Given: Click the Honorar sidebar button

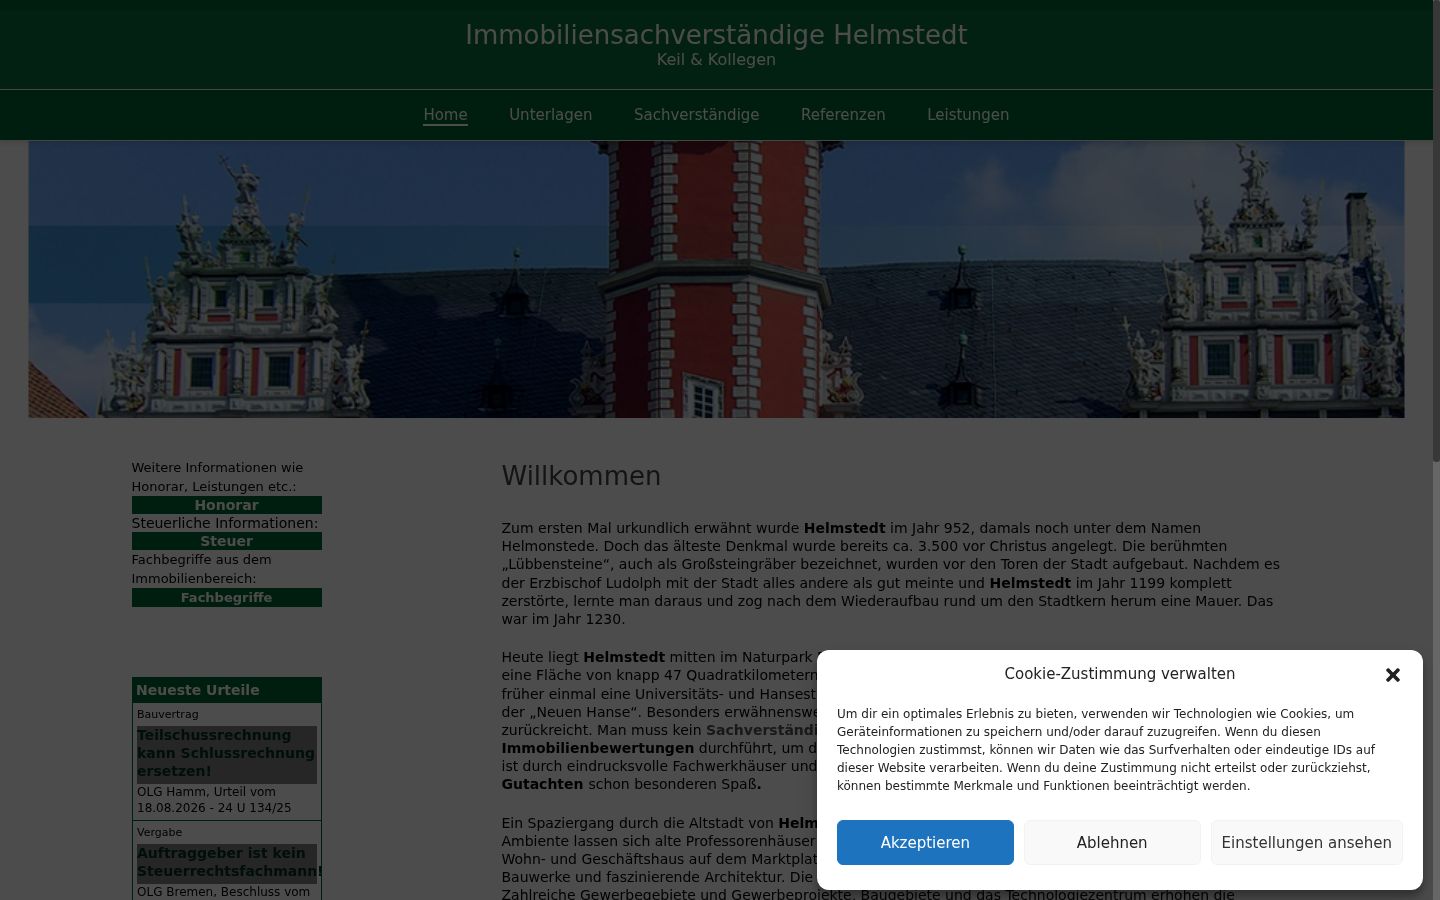Looking at the screenshot, I should coord(227,505).
